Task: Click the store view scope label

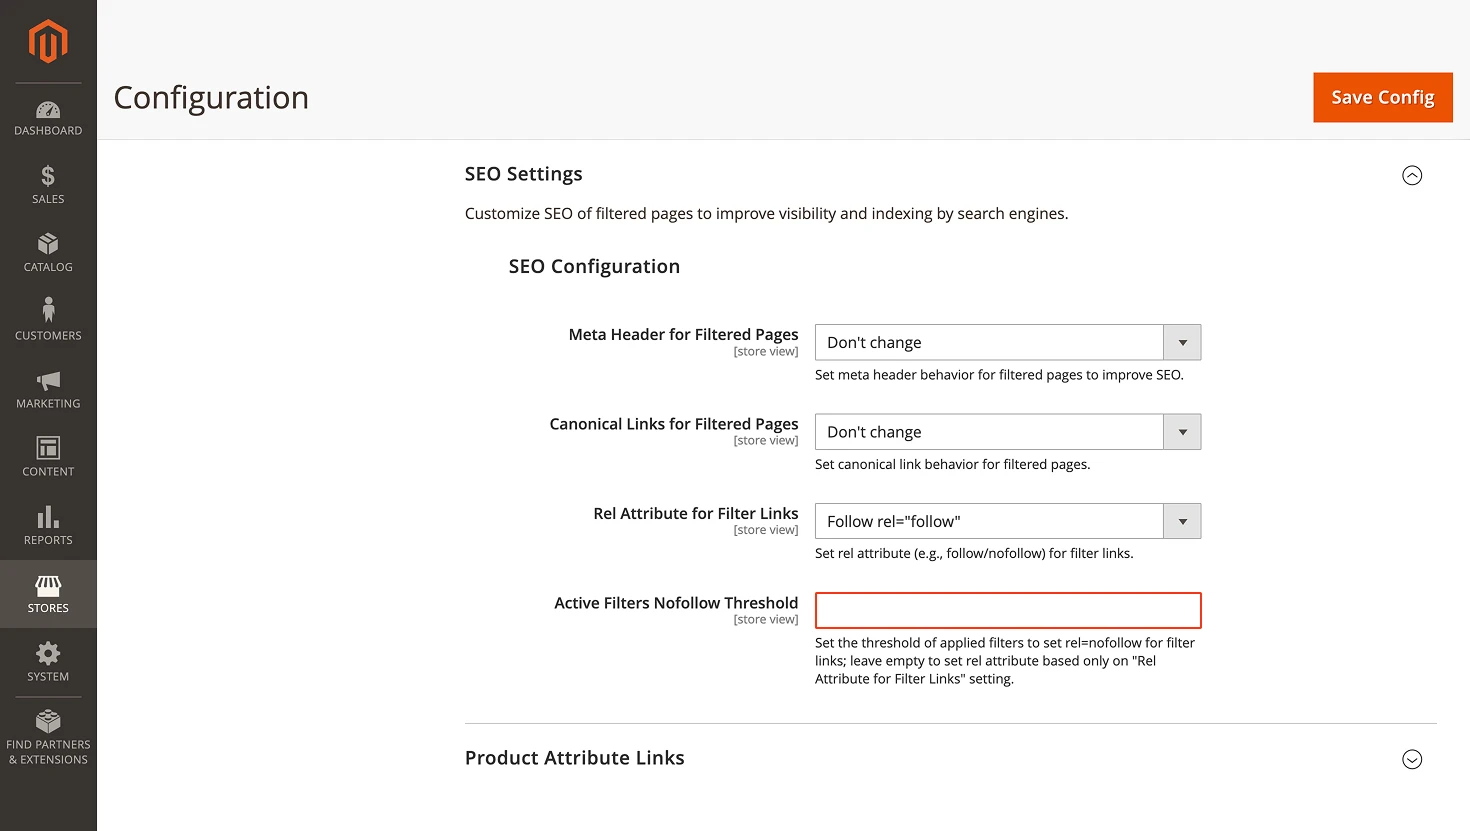Action: [766, 351]
